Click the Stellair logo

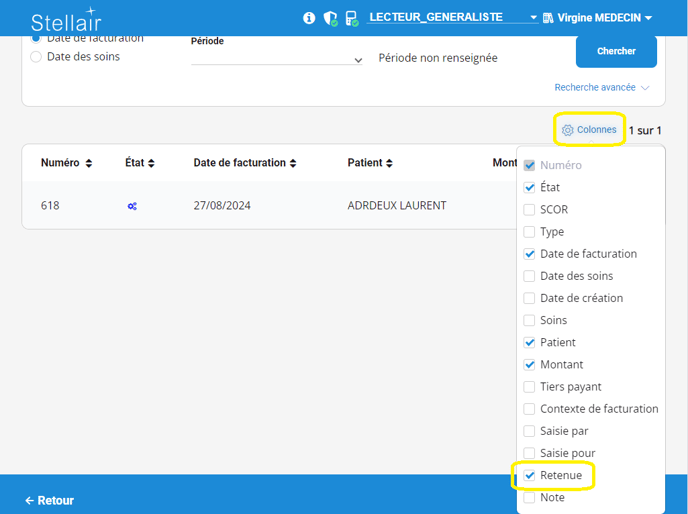(x=65, y=20)
